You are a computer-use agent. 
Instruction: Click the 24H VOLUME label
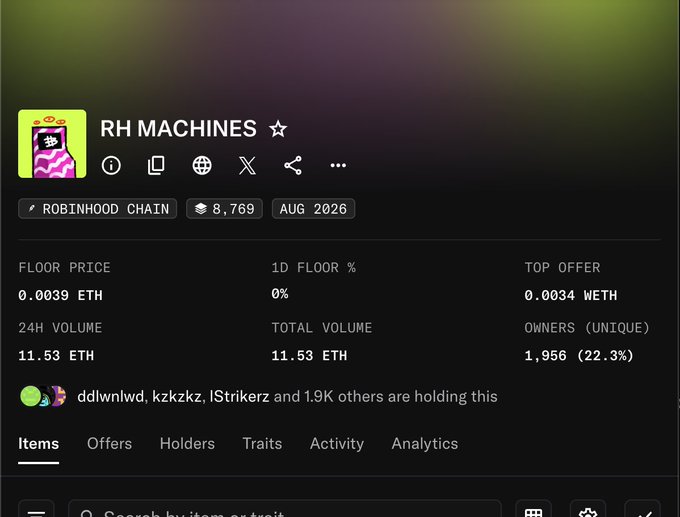point(60,328)
